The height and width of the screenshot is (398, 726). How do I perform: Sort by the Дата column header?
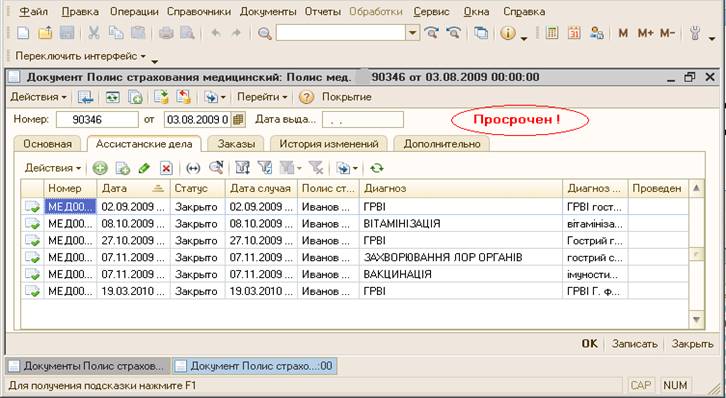[x=133, y=188]
